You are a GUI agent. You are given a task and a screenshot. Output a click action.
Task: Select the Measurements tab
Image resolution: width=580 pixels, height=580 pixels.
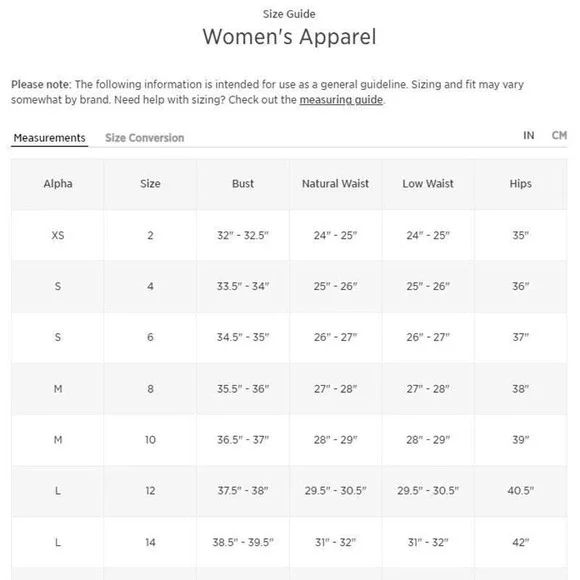click(x=50, y=138)
